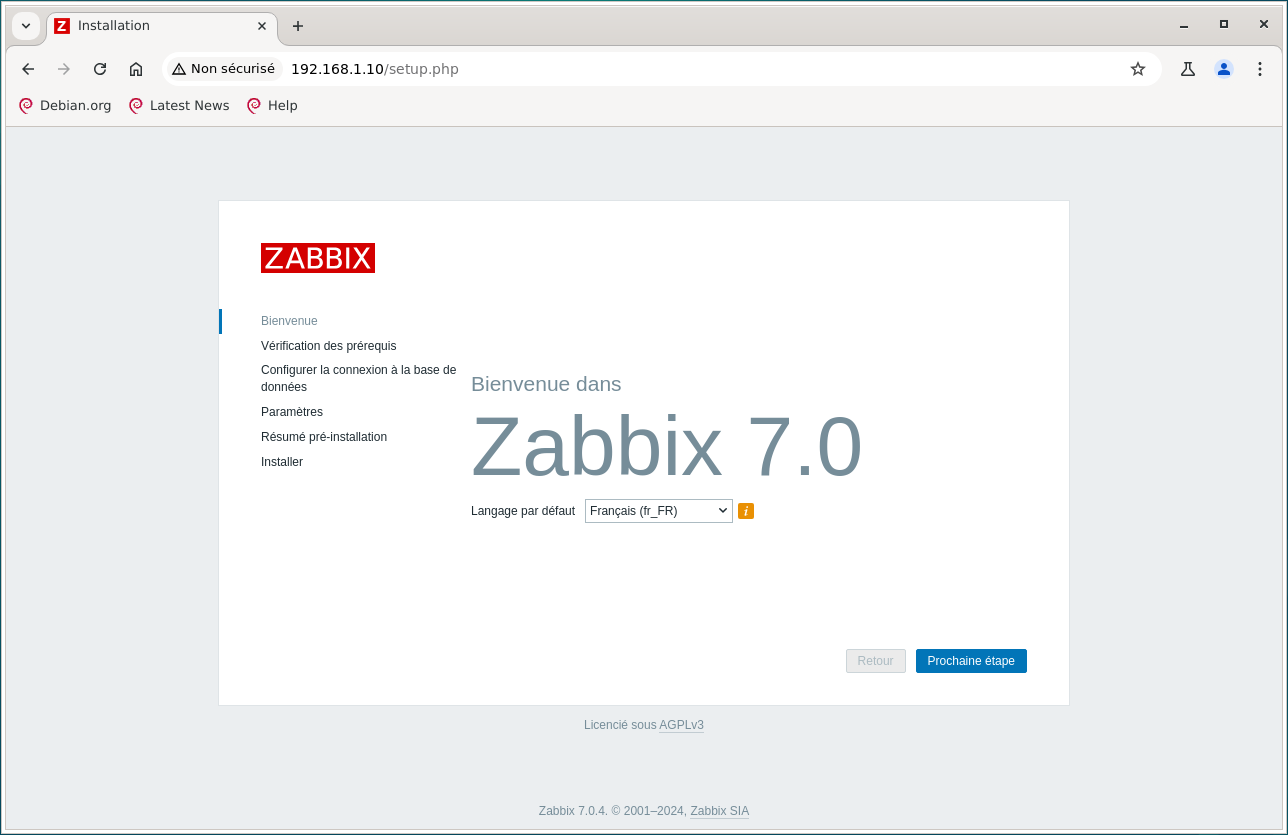Click the Non sécurisé security warning

223,69
